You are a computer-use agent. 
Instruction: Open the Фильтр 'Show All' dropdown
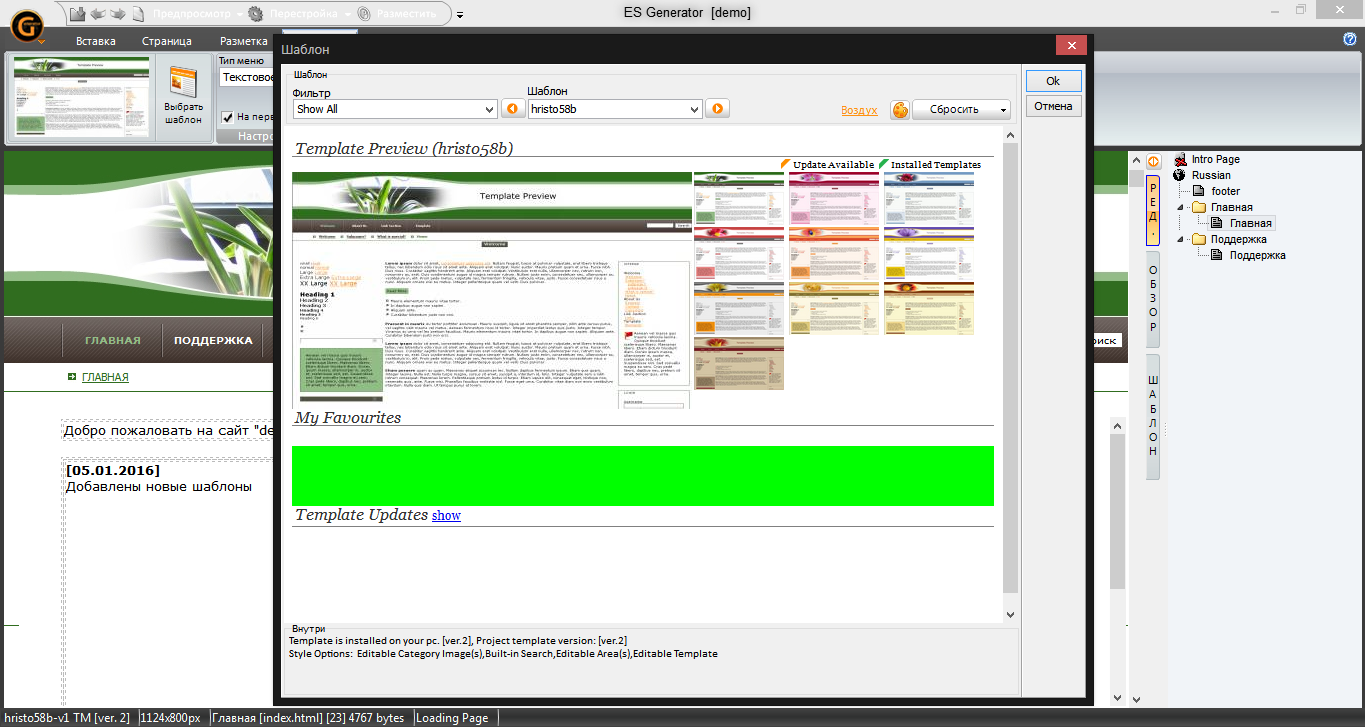(x=394, y=109)
